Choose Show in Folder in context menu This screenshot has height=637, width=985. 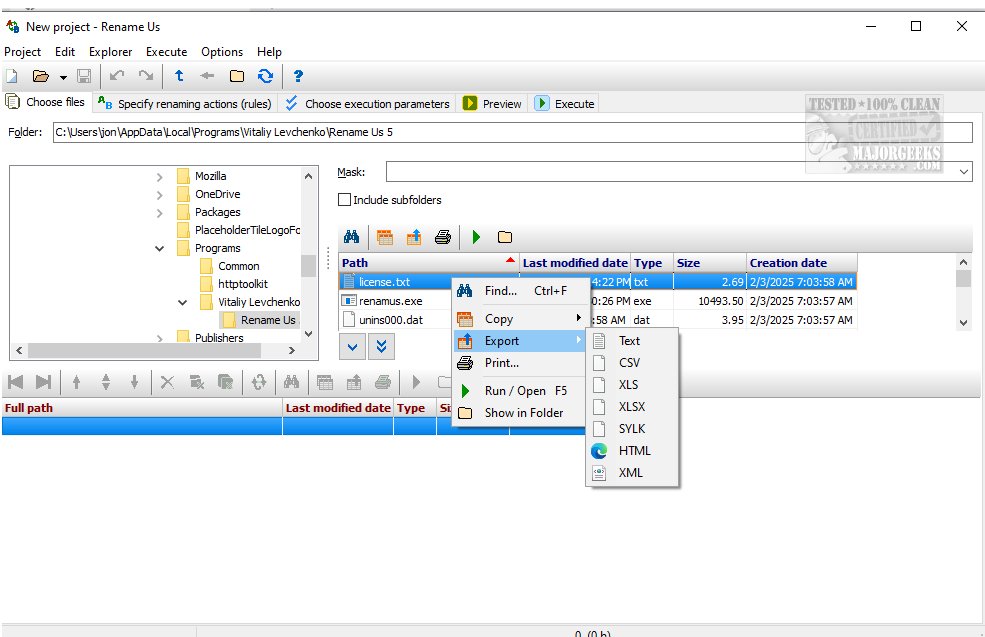(521, 413)
